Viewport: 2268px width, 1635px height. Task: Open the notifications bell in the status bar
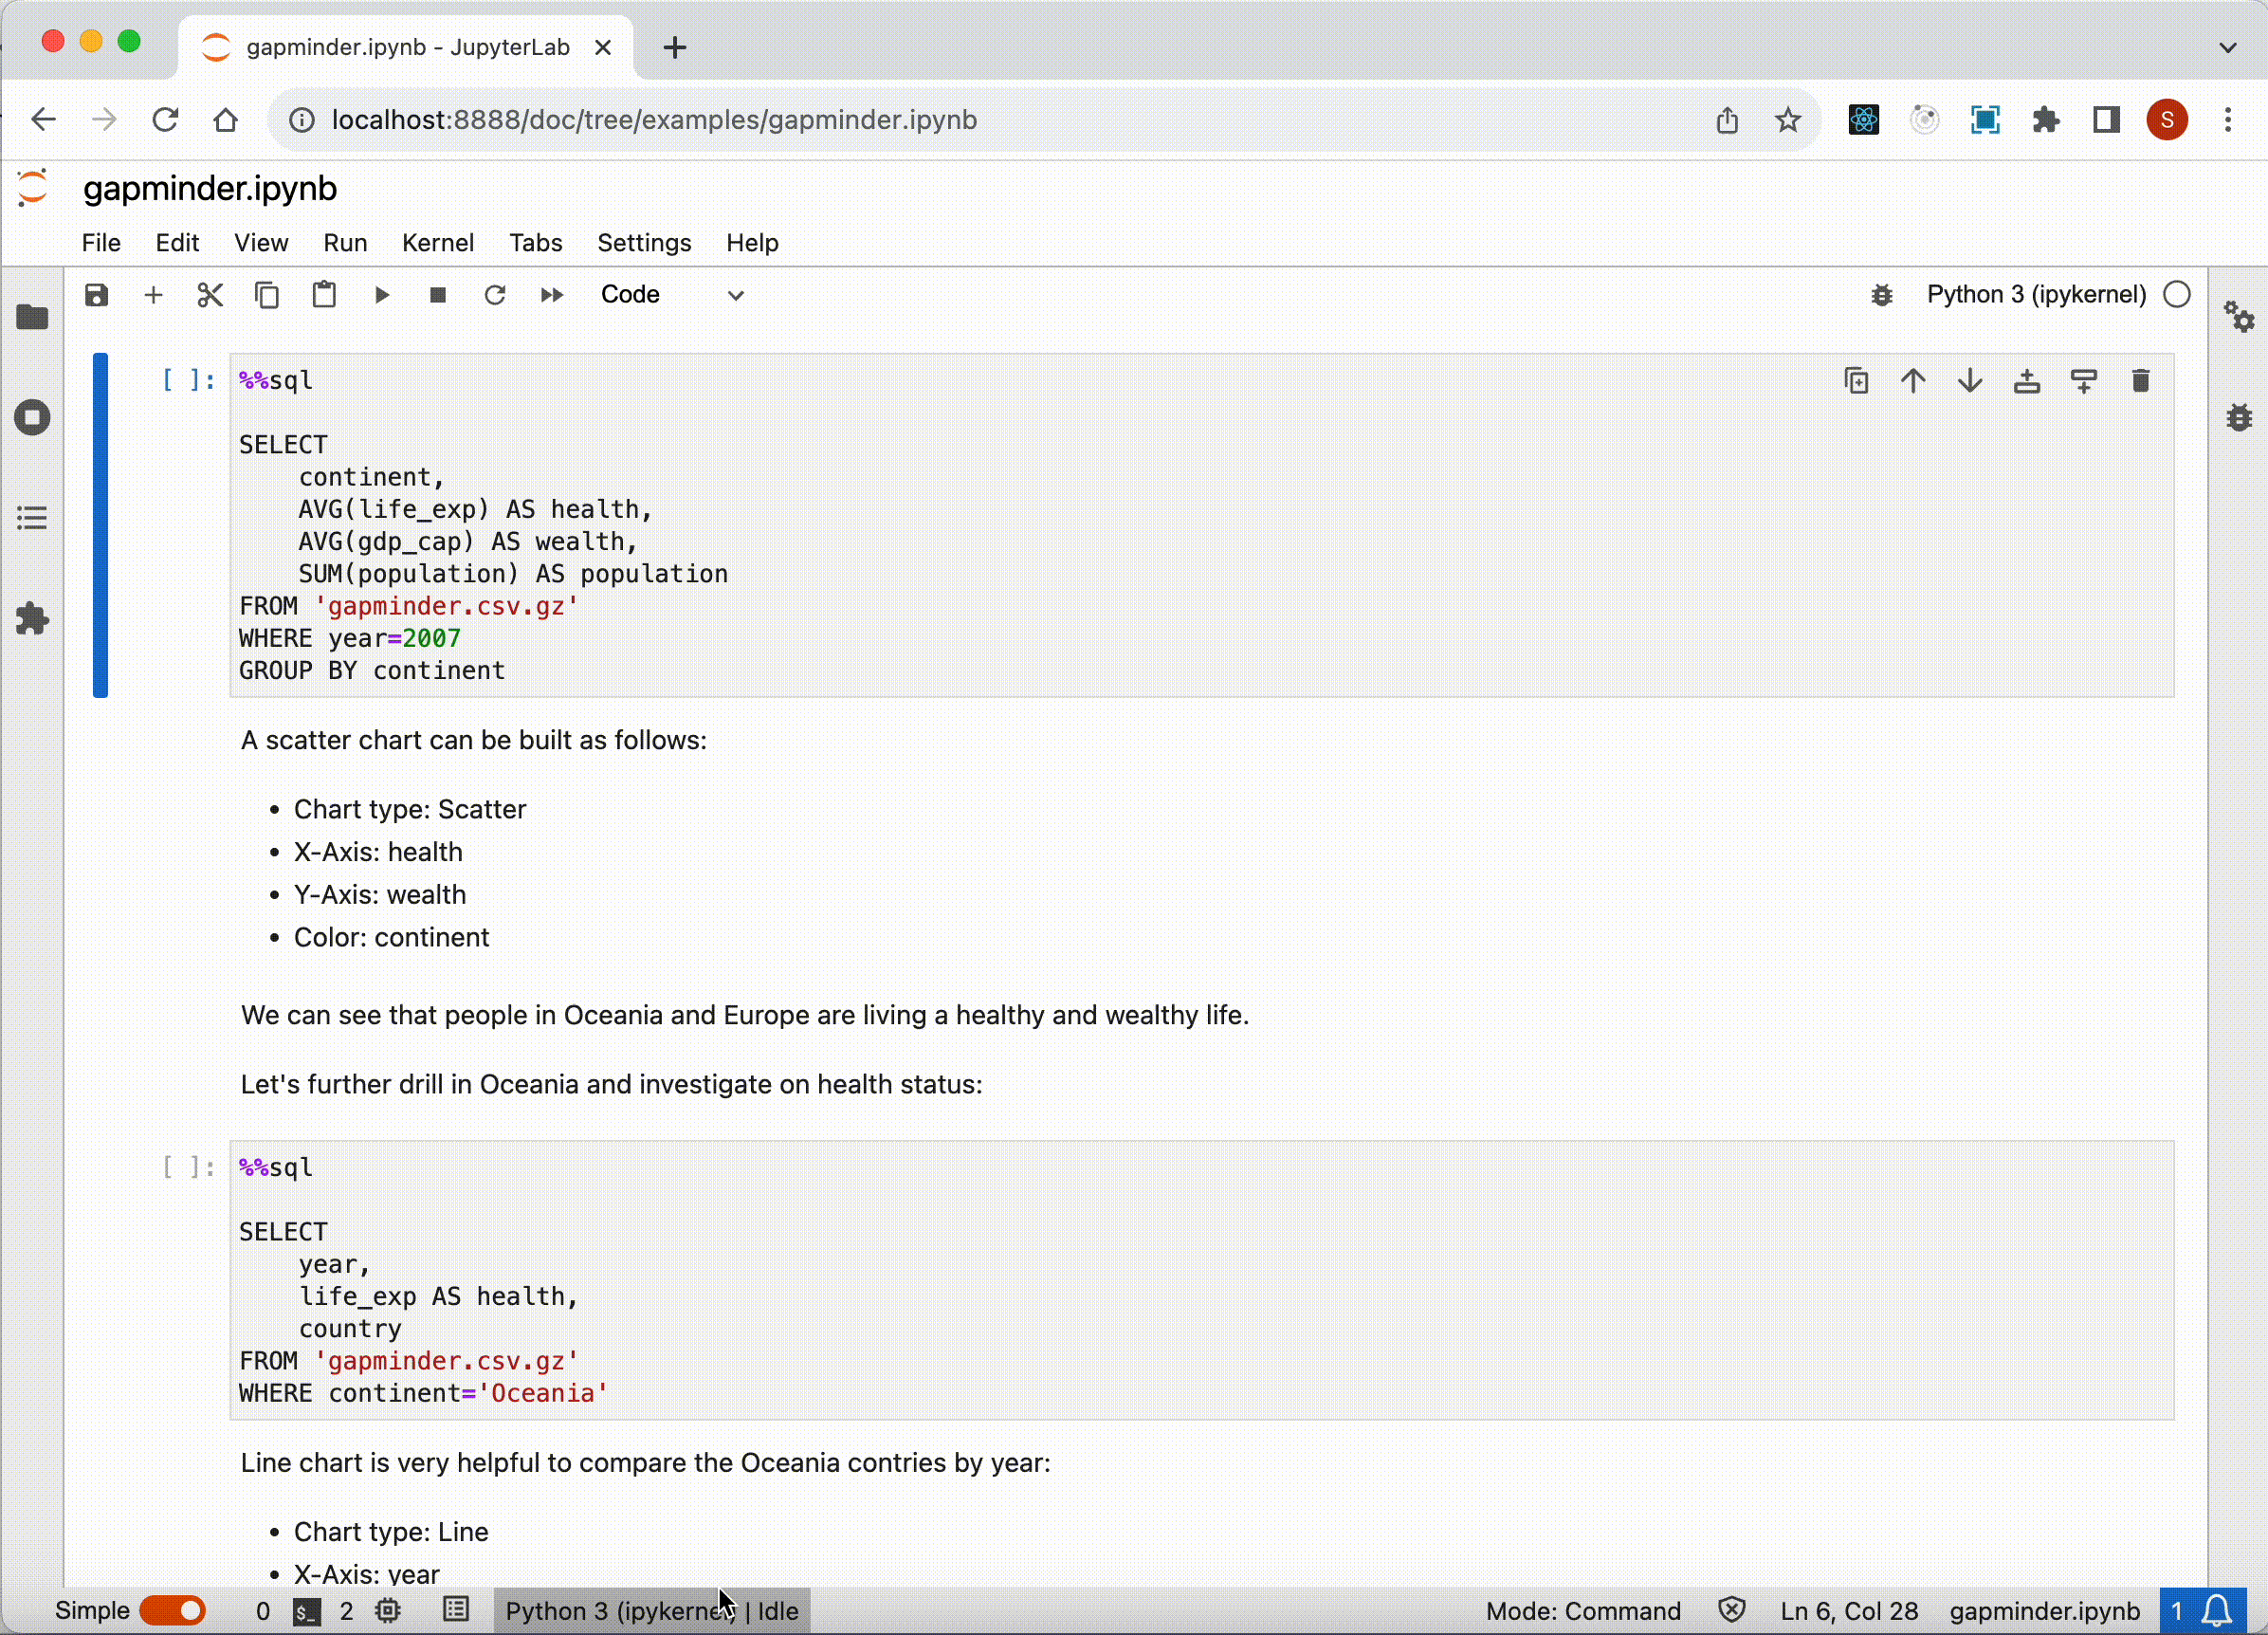click(x=2217, y=1610)
